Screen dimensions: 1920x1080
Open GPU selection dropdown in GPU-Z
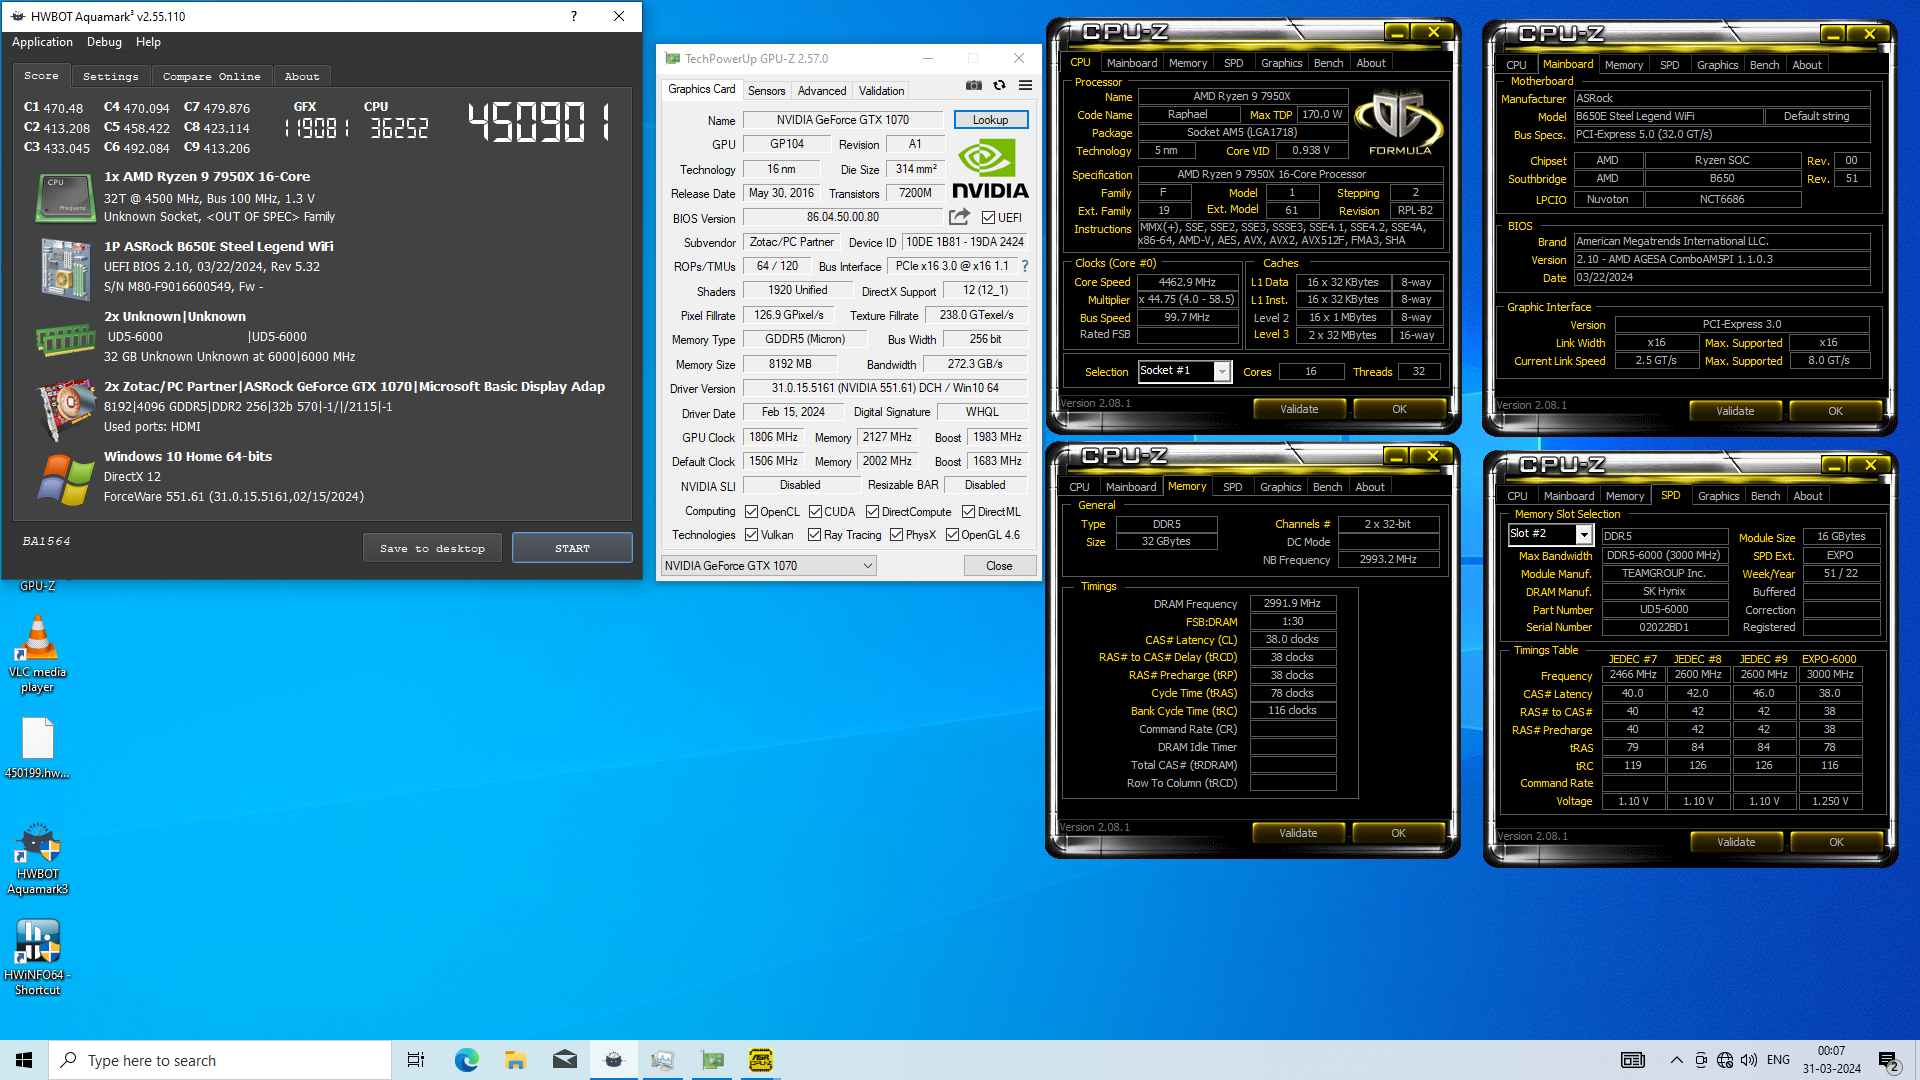click(768, 566)
